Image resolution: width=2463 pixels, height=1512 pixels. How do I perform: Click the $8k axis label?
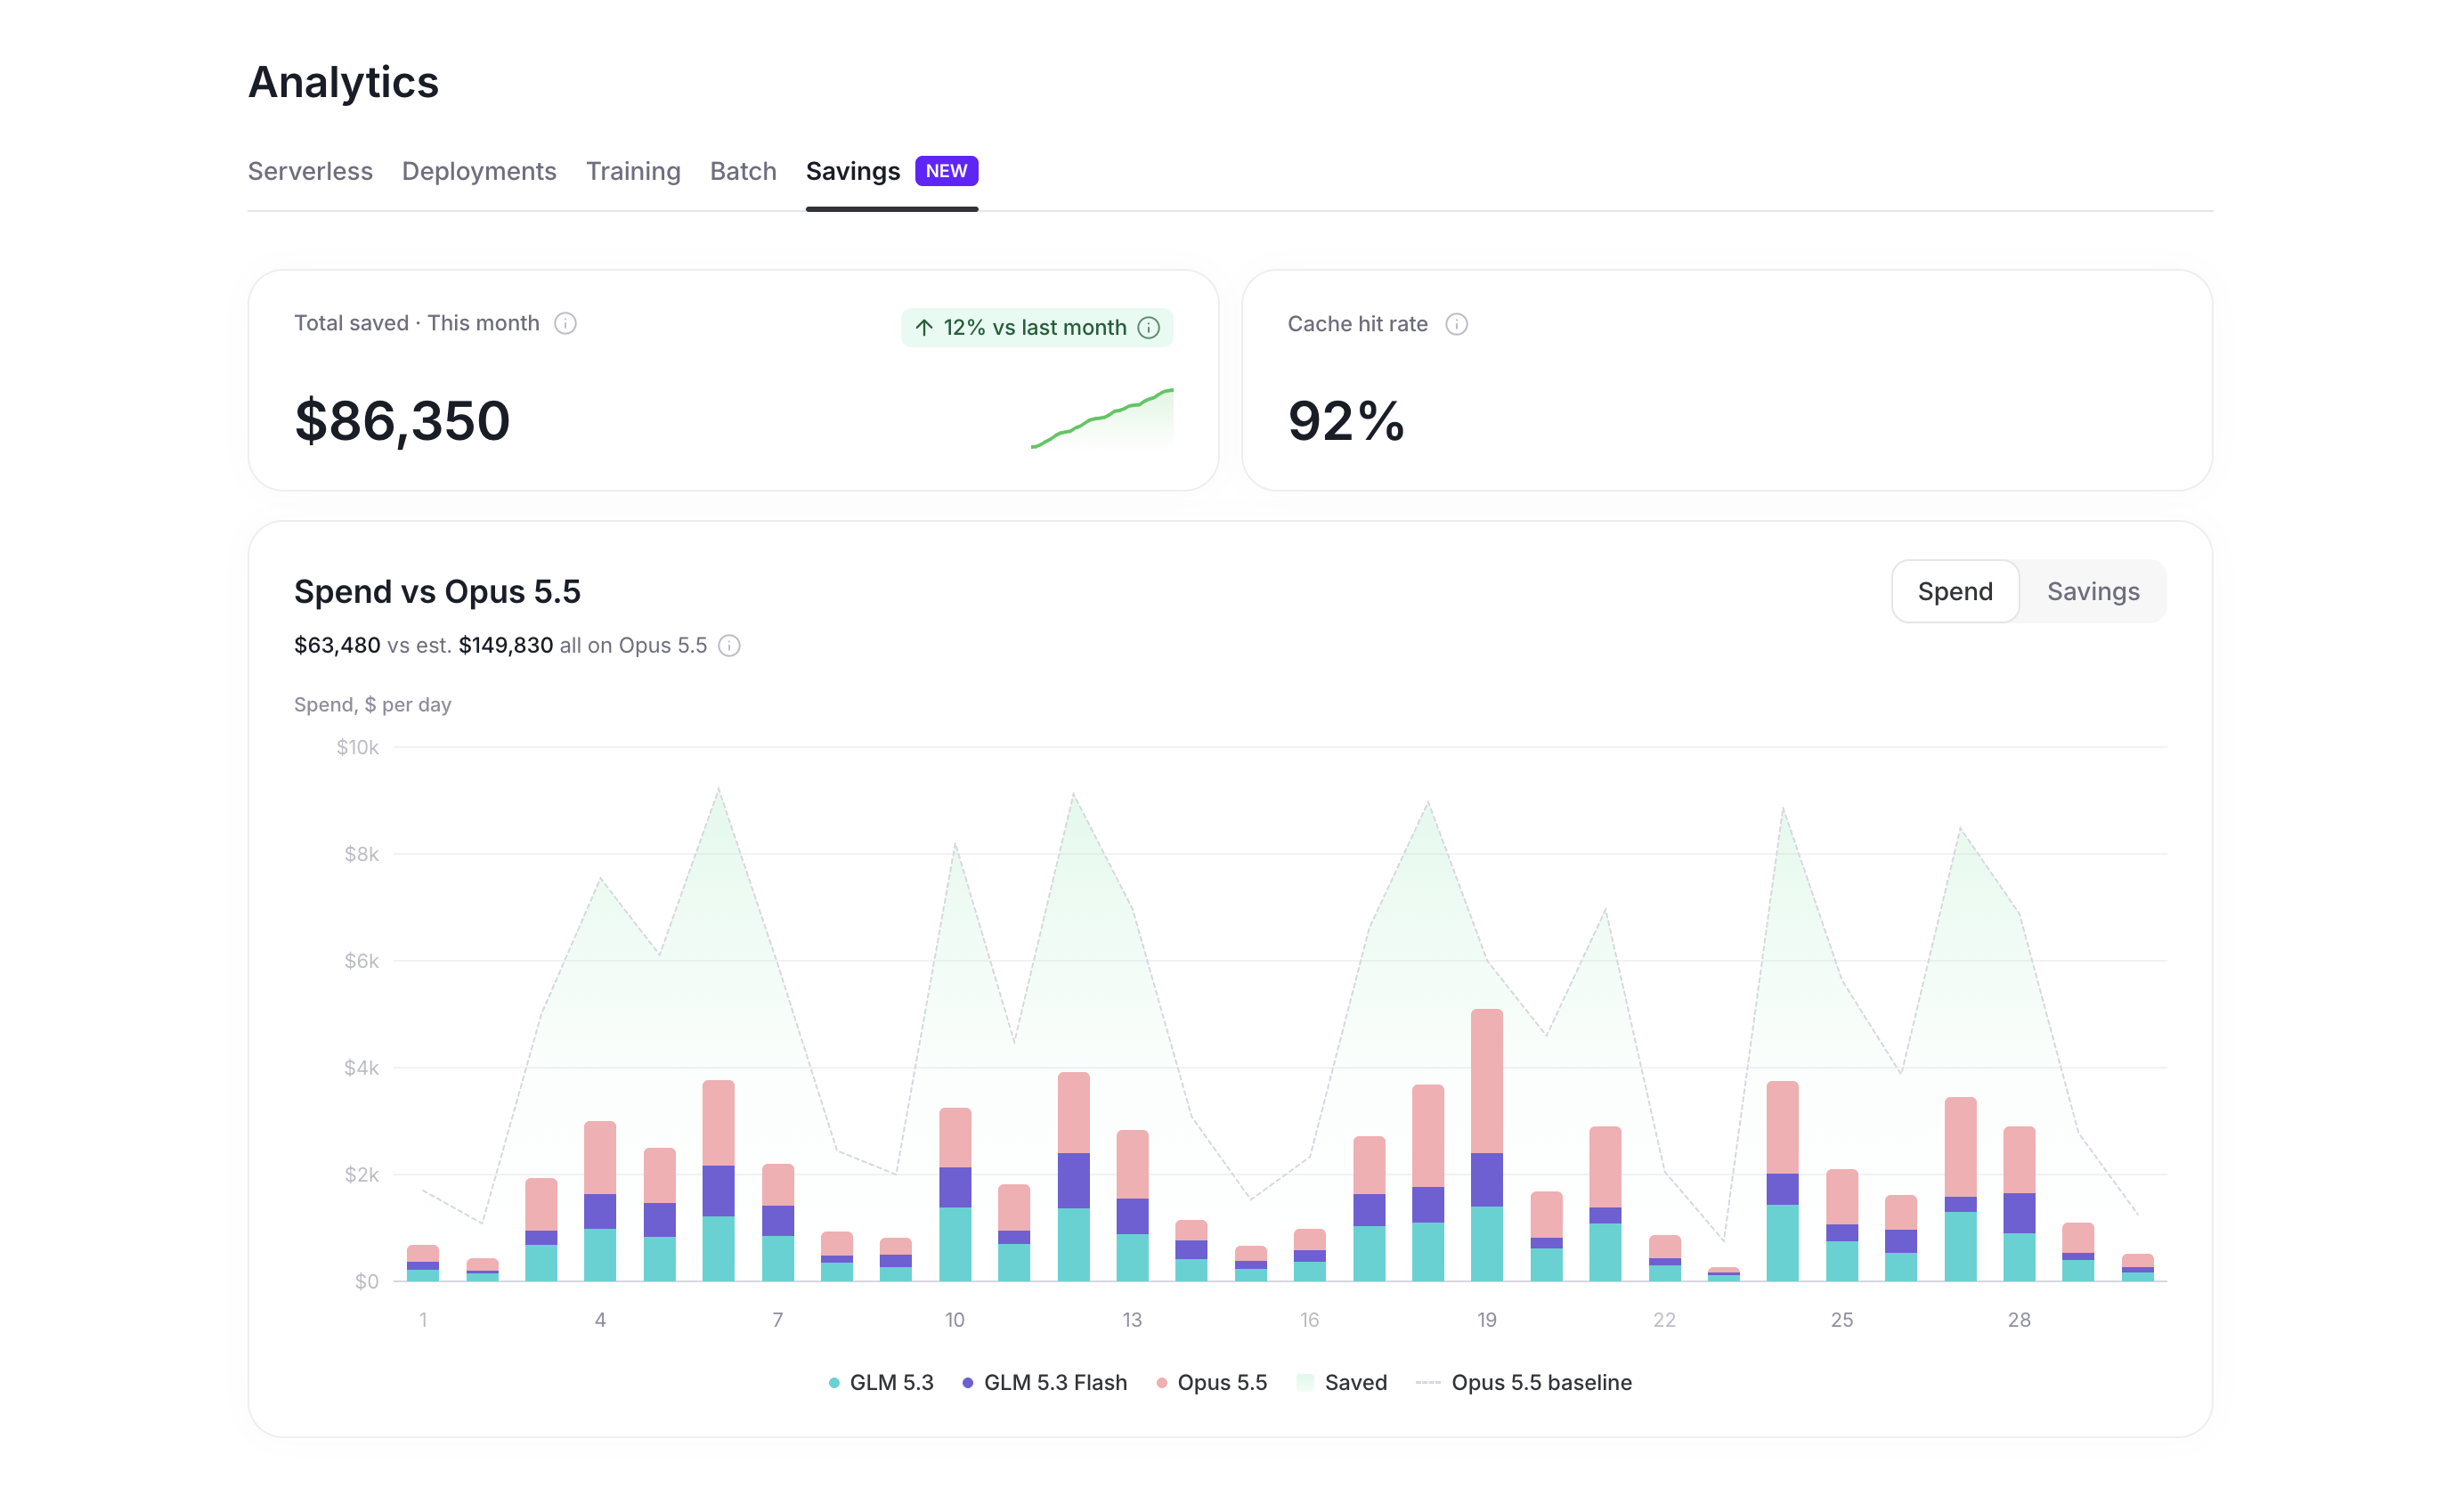point(361,854)
